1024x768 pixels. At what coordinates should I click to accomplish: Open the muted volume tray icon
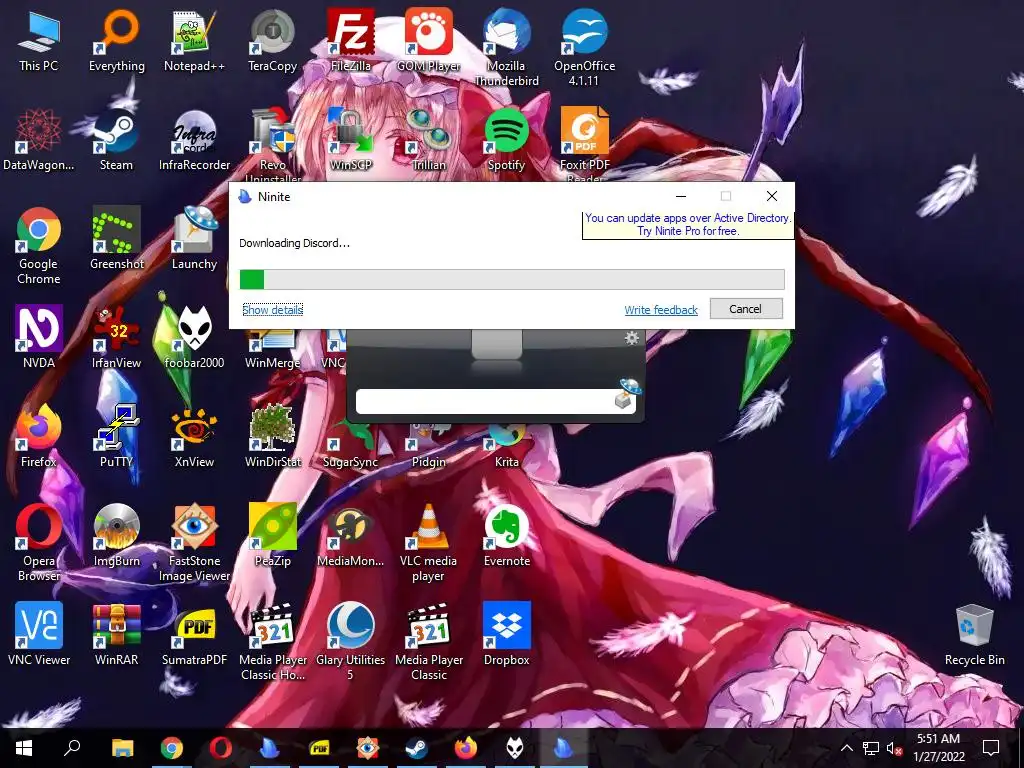point(894,748)
